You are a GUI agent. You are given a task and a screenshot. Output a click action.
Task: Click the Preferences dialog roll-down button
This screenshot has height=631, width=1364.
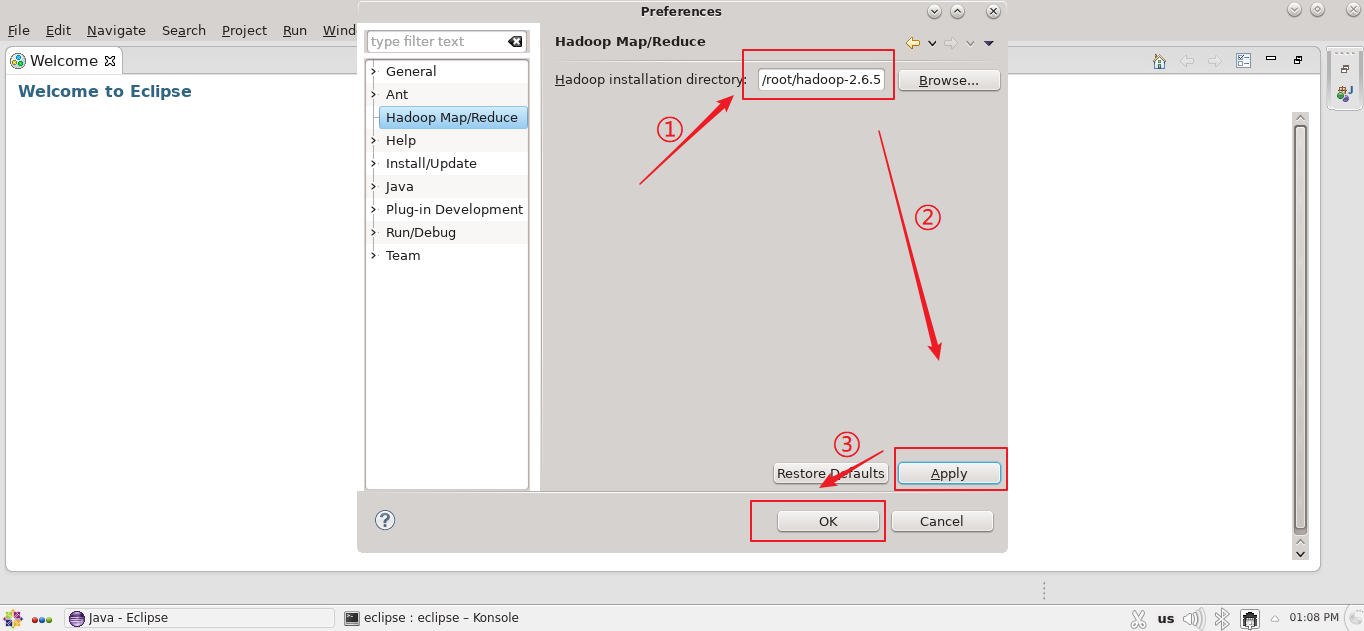[x=934, y=11]
